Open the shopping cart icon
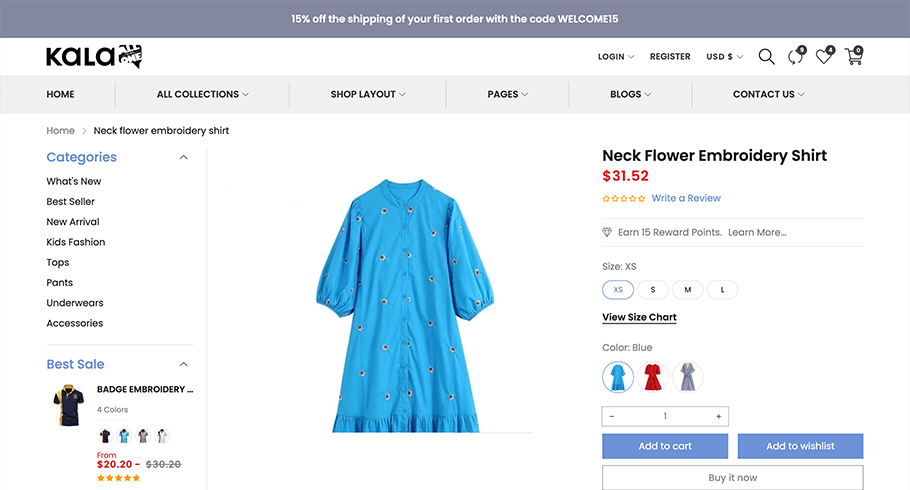The width and height of the screenshot is (910, 490). coord(854,56)
